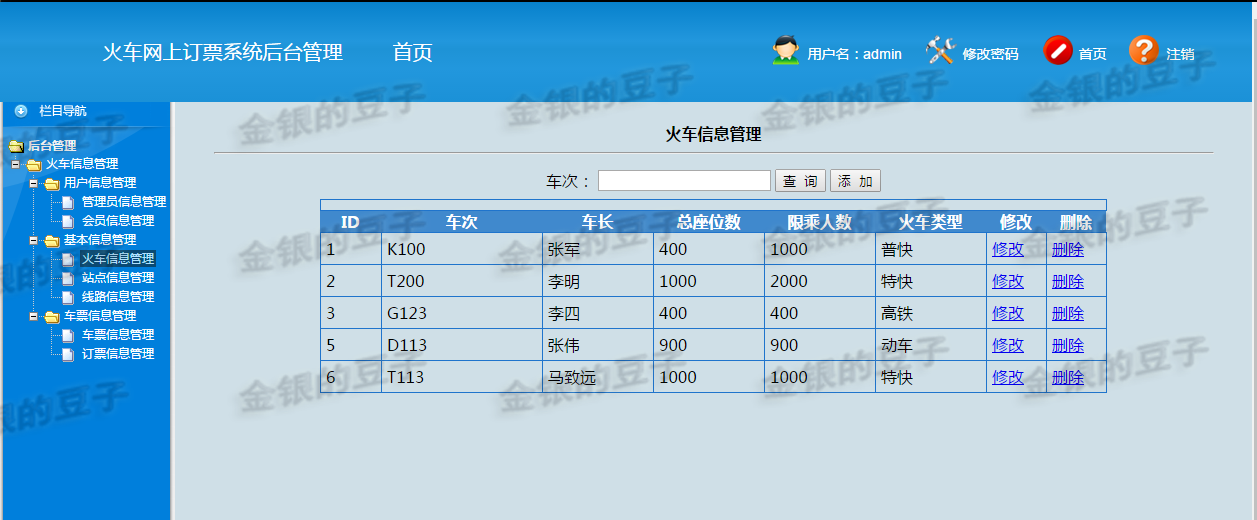Image resolution: width=1257 pixels, height=520 pixels.
Task: Click the 后台管理 root label
Action: click(52, 146)
